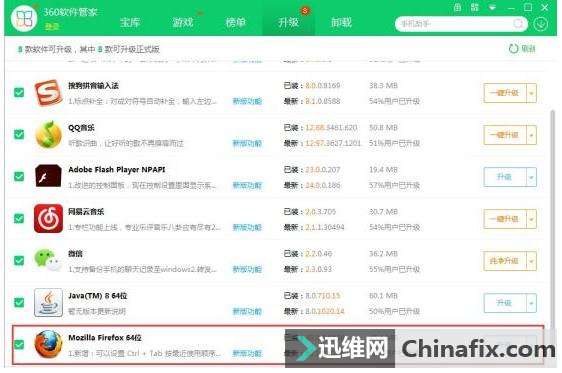The image size is (562, 373).
Task: Click the 19.4 MB size text
Action: pyautogui.click(x=384, y=169)
